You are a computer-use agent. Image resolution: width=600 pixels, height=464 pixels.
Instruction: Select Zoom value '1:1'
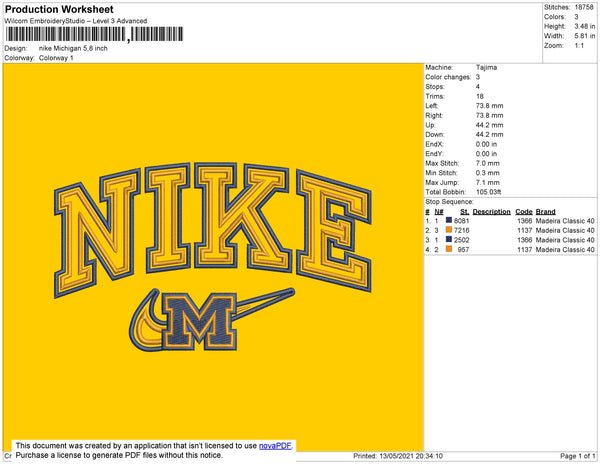point(579,46)
